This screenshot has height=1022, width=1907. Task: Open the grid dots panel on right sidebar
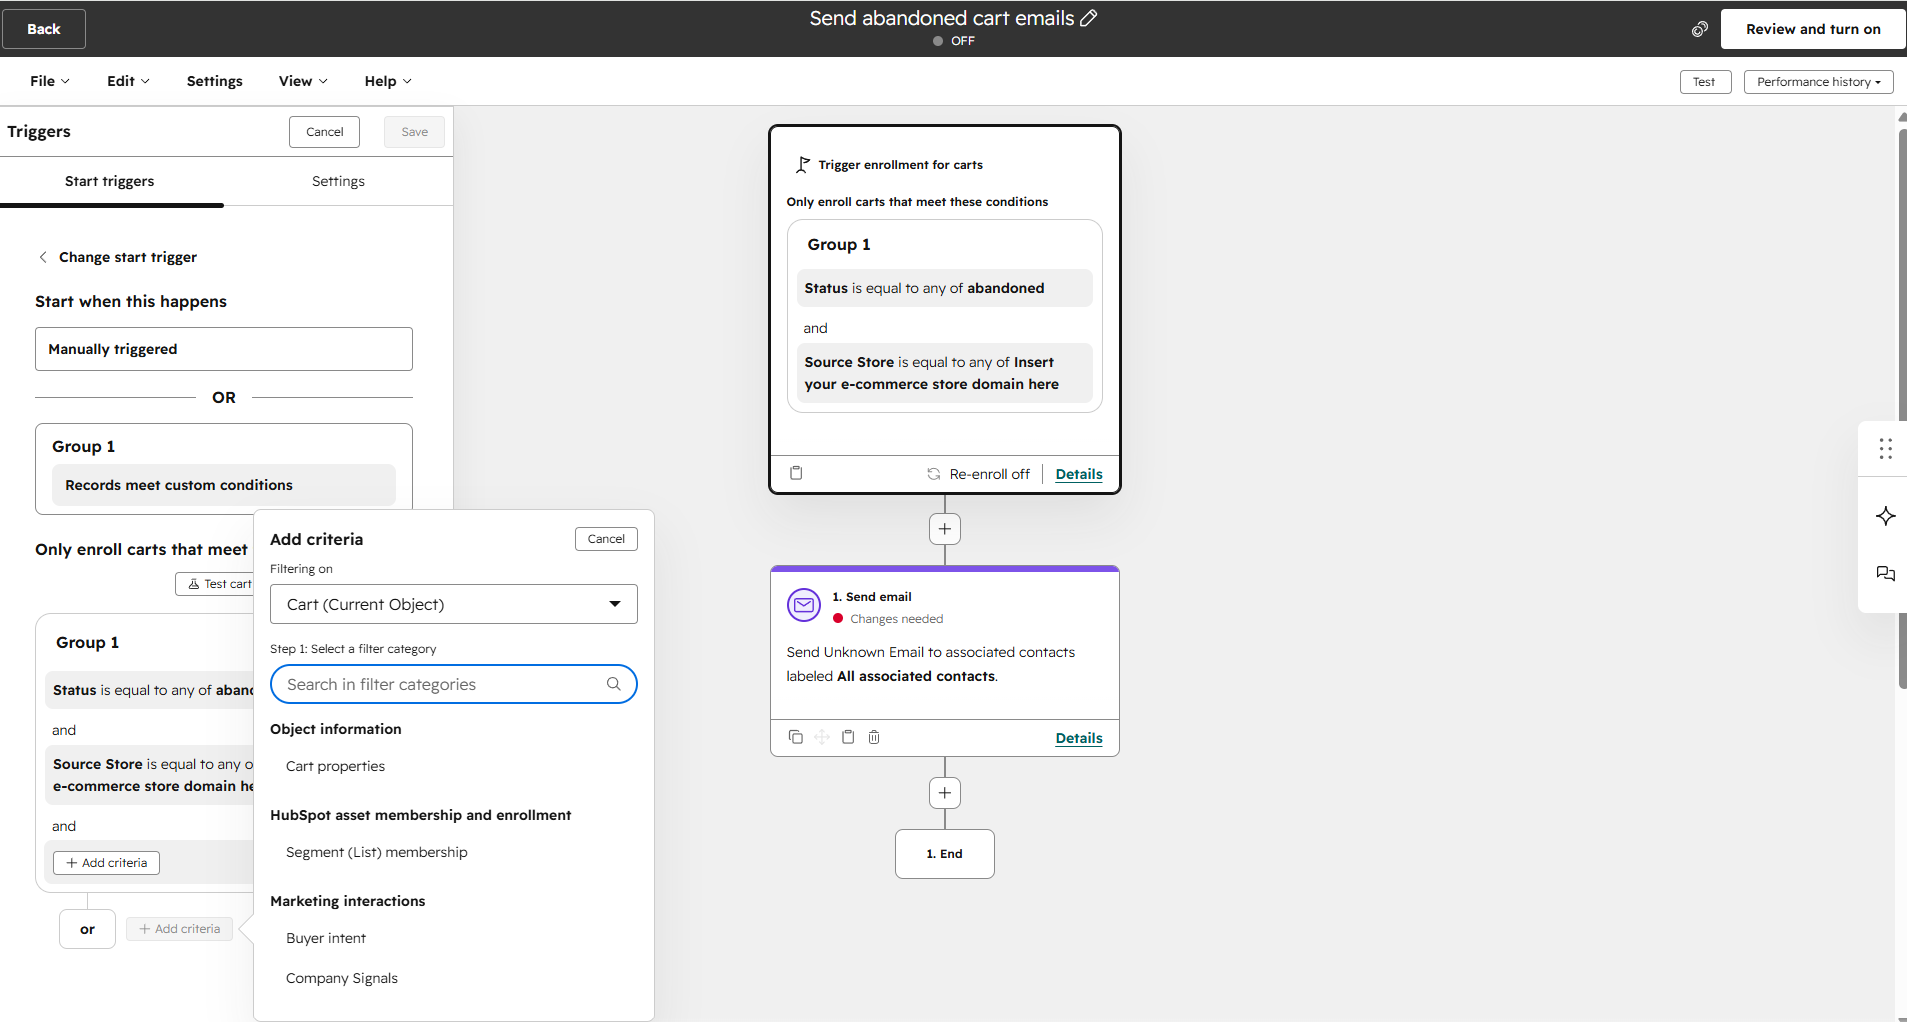pyautogui.click(x=1885, y=448)
